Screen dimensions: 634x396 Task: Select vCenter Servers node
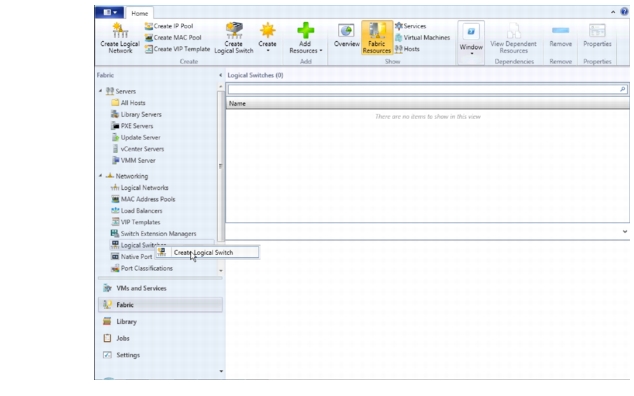pos(138,149)
